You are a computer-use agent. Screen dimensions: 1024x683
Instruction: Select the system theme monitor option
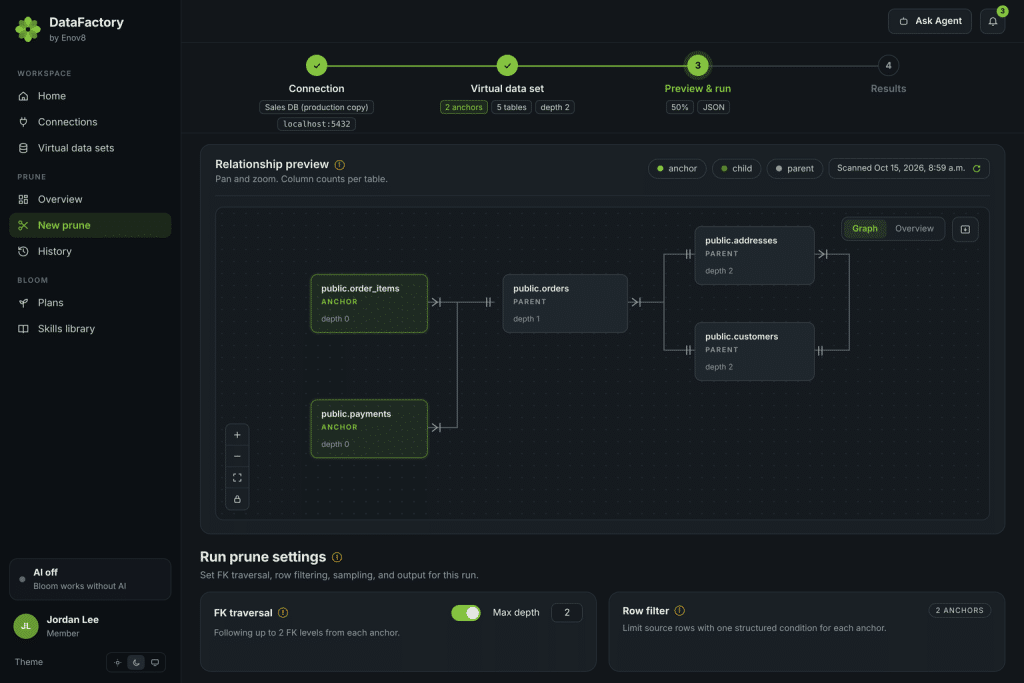[x=155, y=662]
